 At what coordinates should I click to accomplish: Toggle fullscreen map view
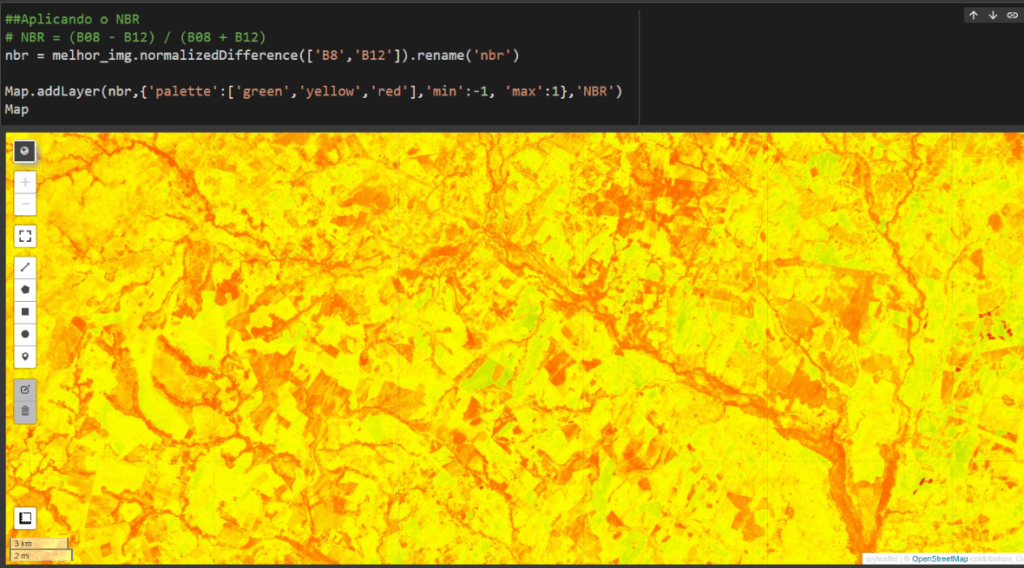(25, 236)
